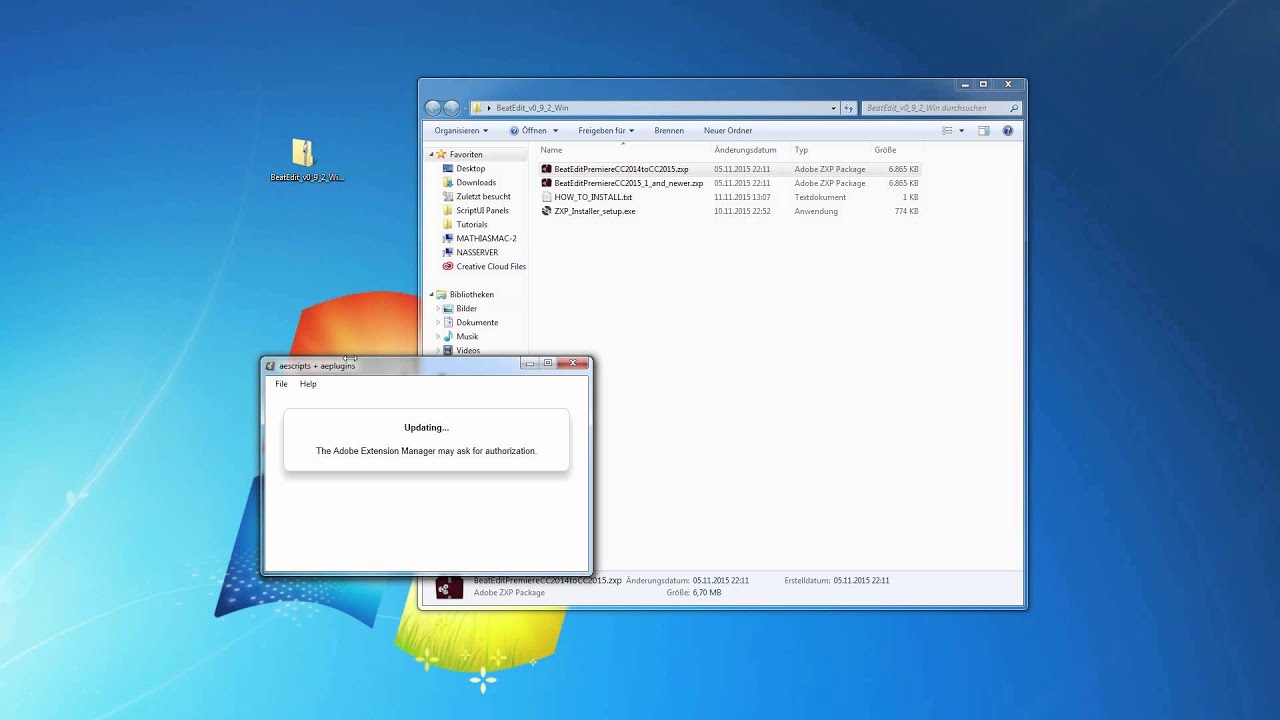Click the Bilder library icon
The image size is (1280, 720).
pos(448,309)
